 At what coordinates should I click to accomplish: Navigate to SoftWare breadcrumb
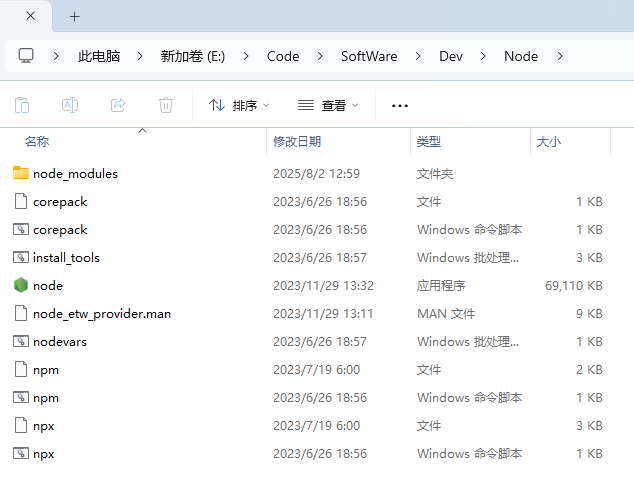tap(369, 56)
